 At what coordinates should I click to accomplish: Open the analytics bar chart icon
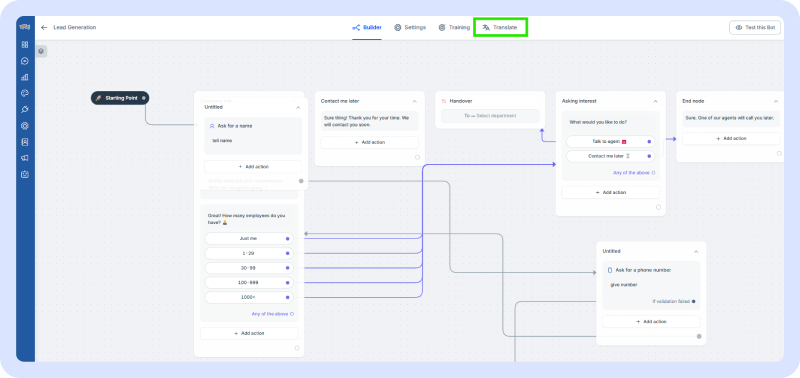[x=24, y=77]
